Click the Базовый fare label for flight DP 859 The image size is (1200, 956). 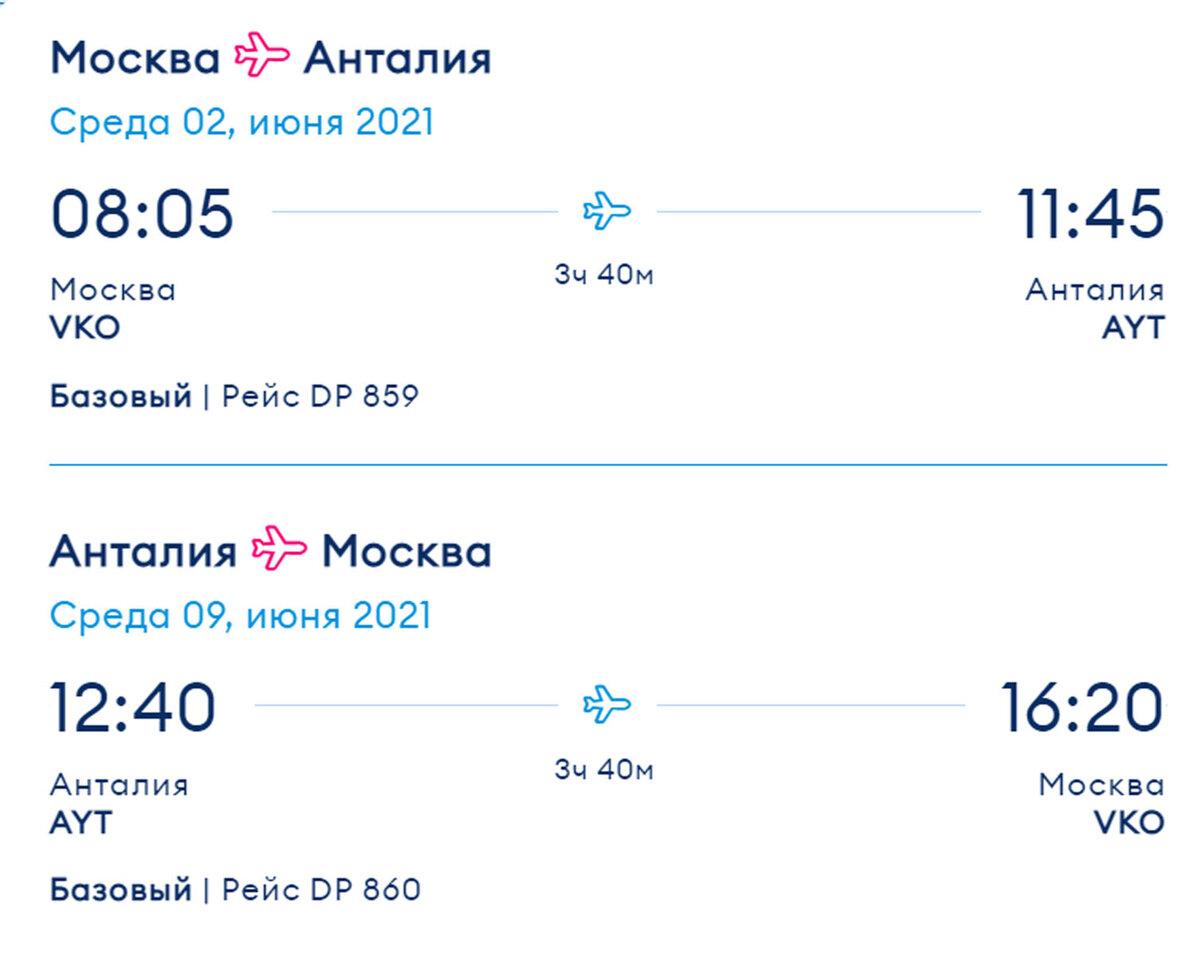121,397
